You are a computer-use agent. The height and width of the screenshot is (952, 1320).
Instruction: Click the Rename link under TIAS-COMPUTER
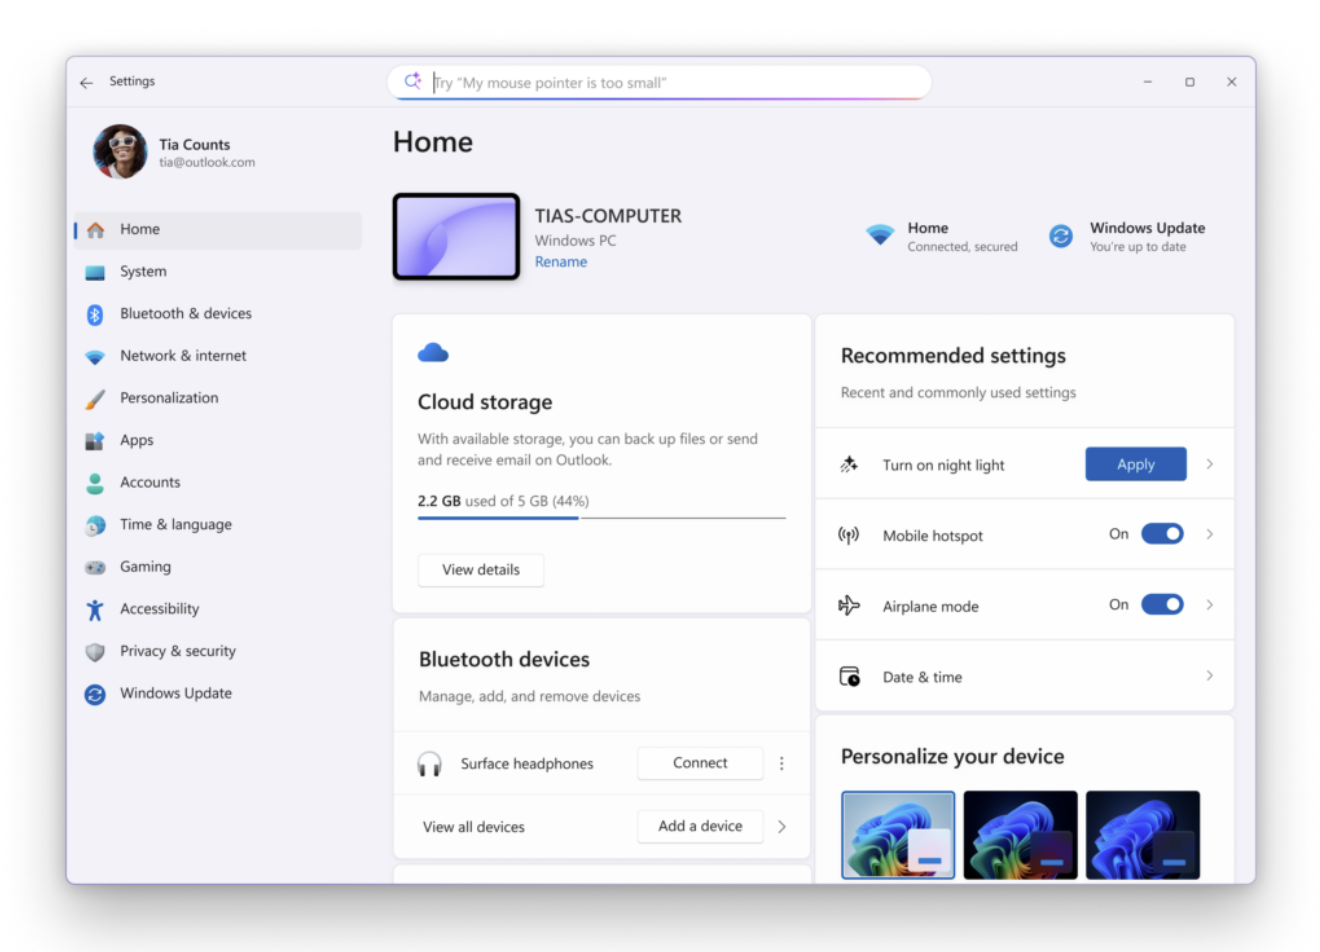(x=560, y=262)
